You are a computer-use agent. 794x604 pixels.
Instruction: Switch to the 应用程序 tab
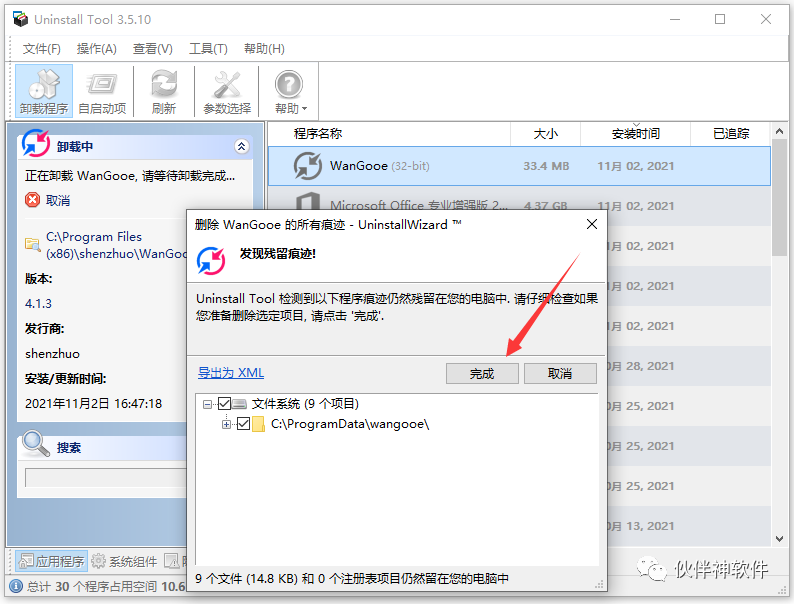point(51,561)
